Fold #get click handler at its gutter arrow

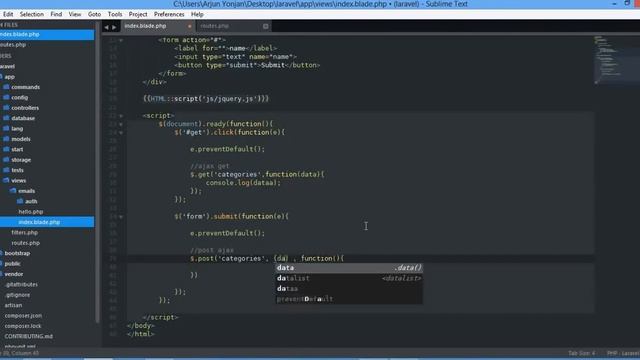[x=121, y=133]
